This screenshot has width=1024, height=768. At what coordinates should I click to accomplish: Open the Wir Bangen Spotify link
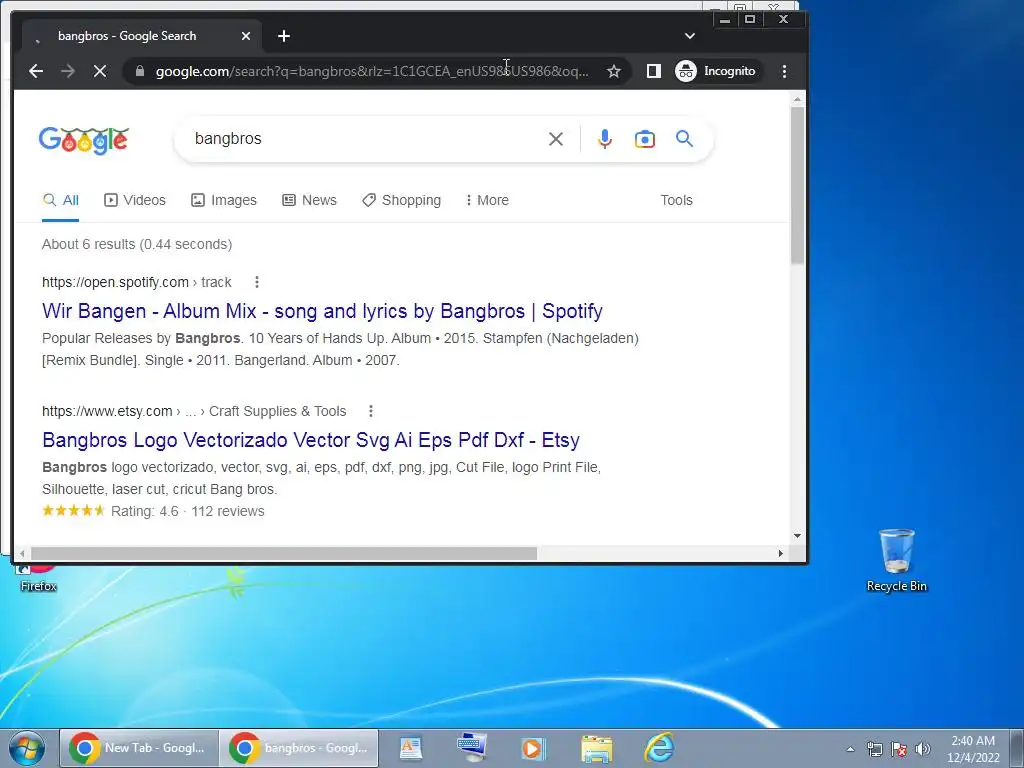pos(323,311)
